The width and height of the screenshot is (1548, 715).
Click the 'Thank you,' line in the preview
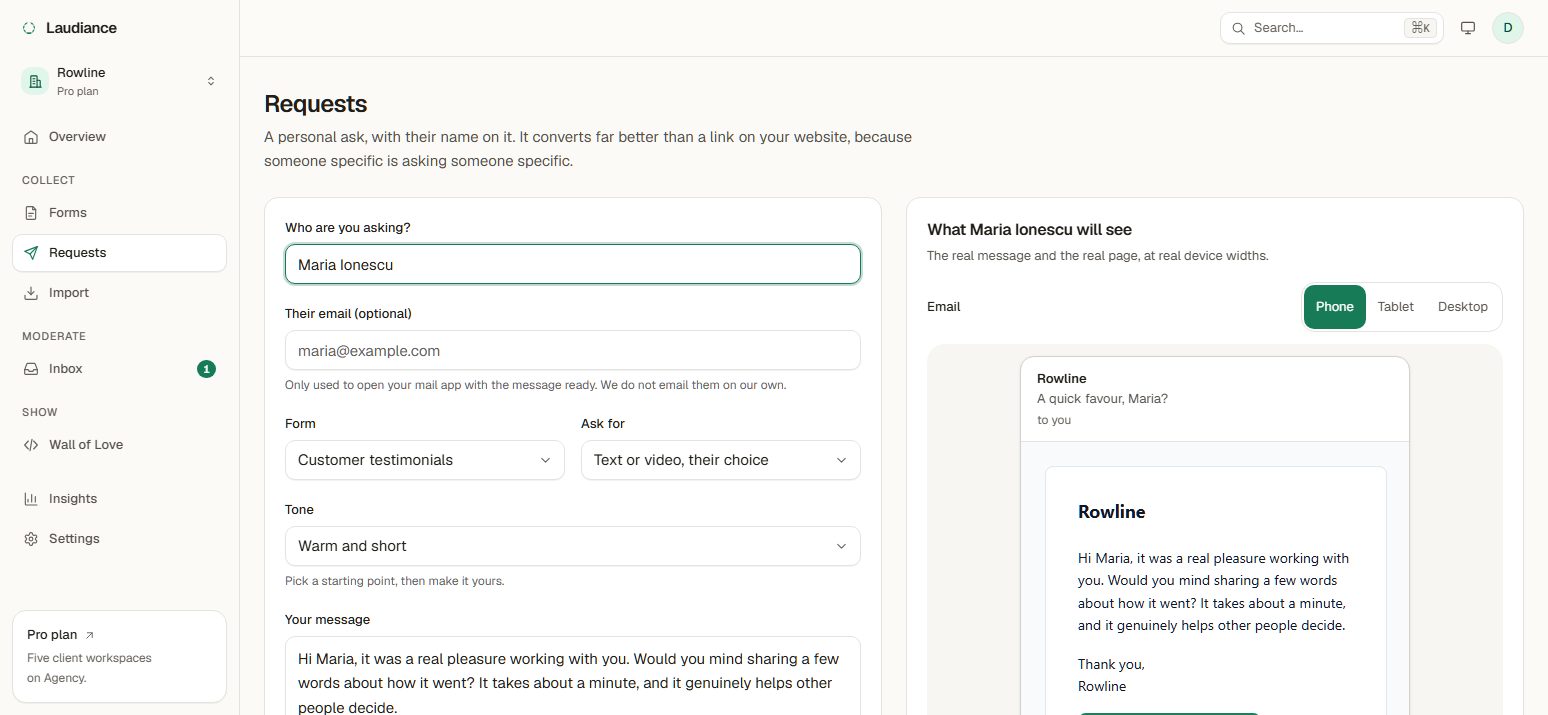(1111, 664)
